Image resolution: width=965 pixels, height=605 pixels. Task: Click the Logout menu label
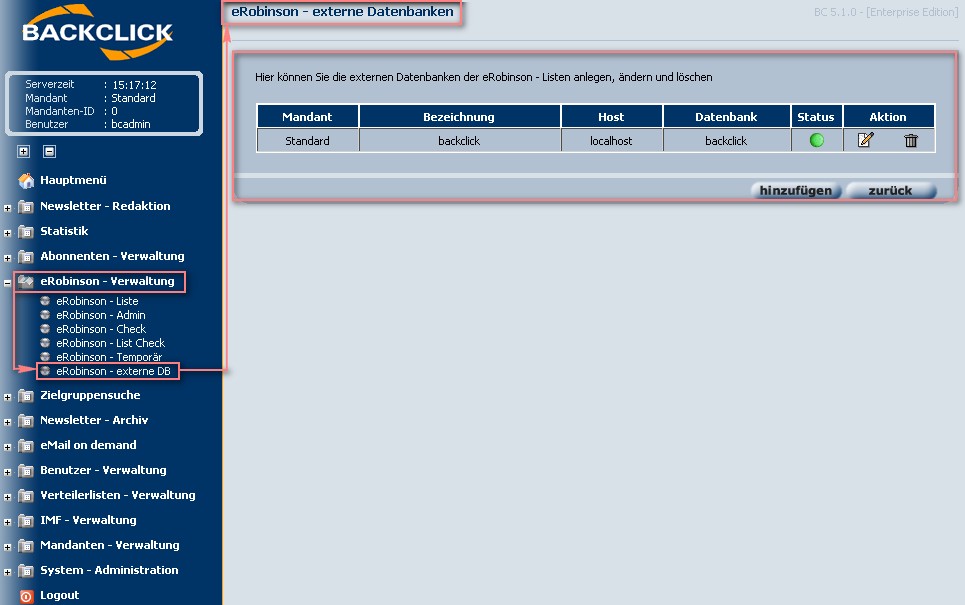pyautogui.click(x=60, y=595)
